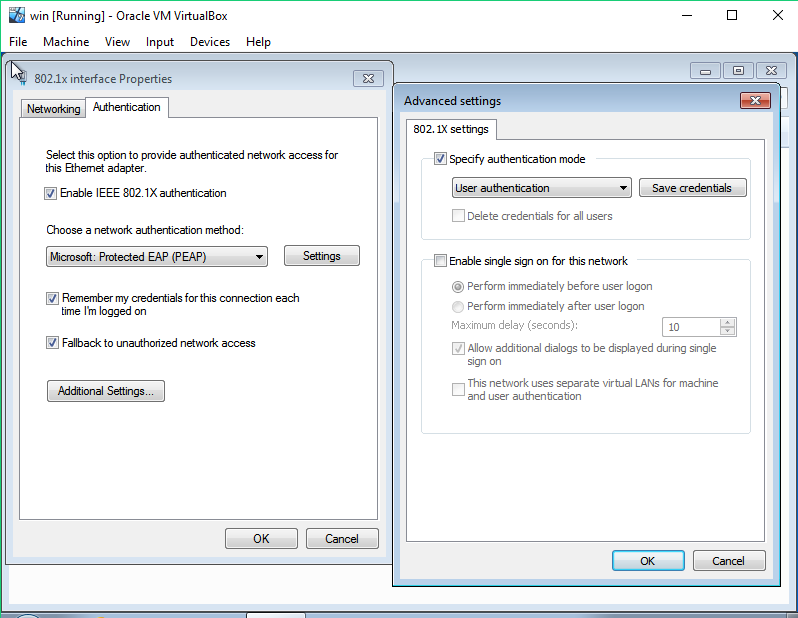The image size is (798, 618).
Task: Click OK in interface Properties dialog
Action: (x=261, y=539)
